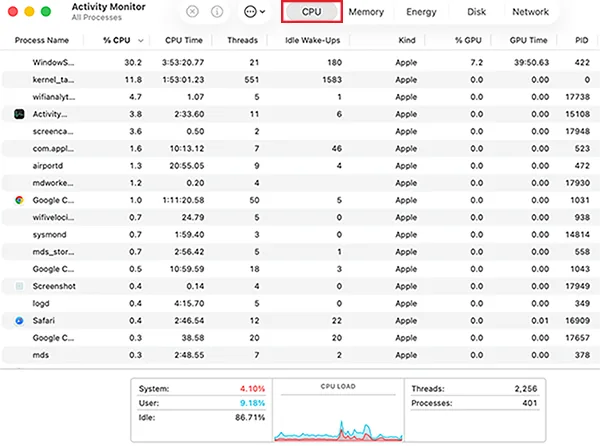Image resolution: width=600 pixels, height=446 pixels.
Task: Select the mds_stor... process row
Action: [x=300, y=252]
